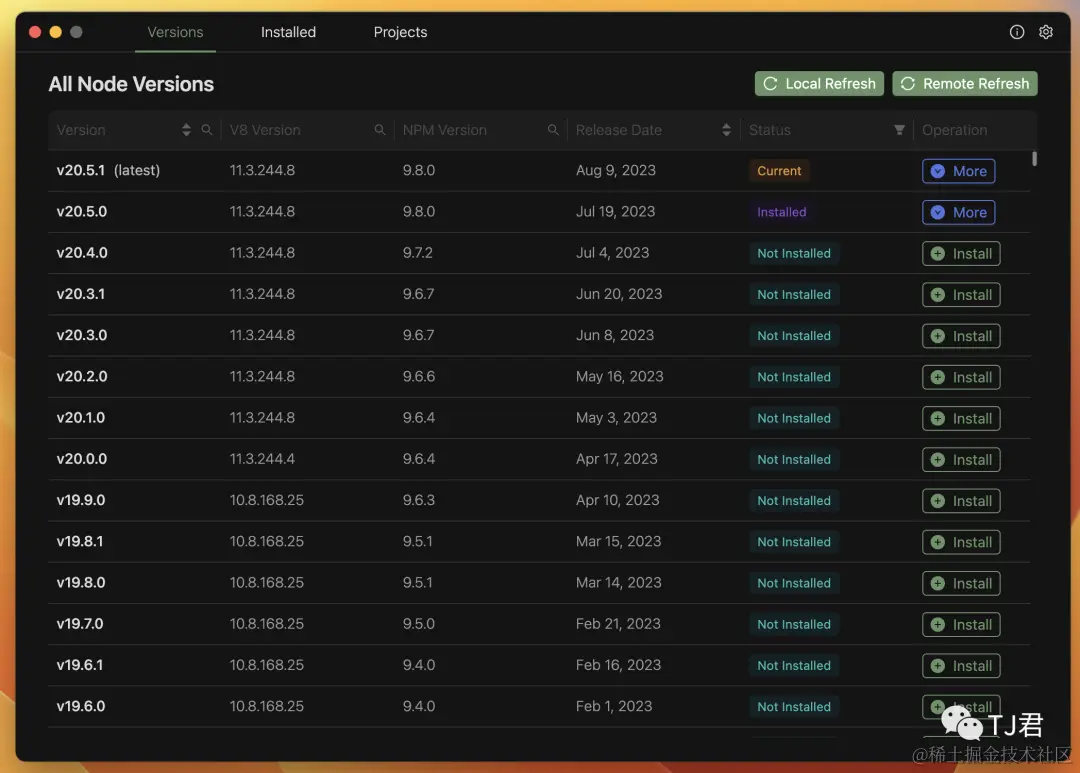Switch to the Installed tab
Viewport: 1080px width, 773px height.
pos(288,32)
